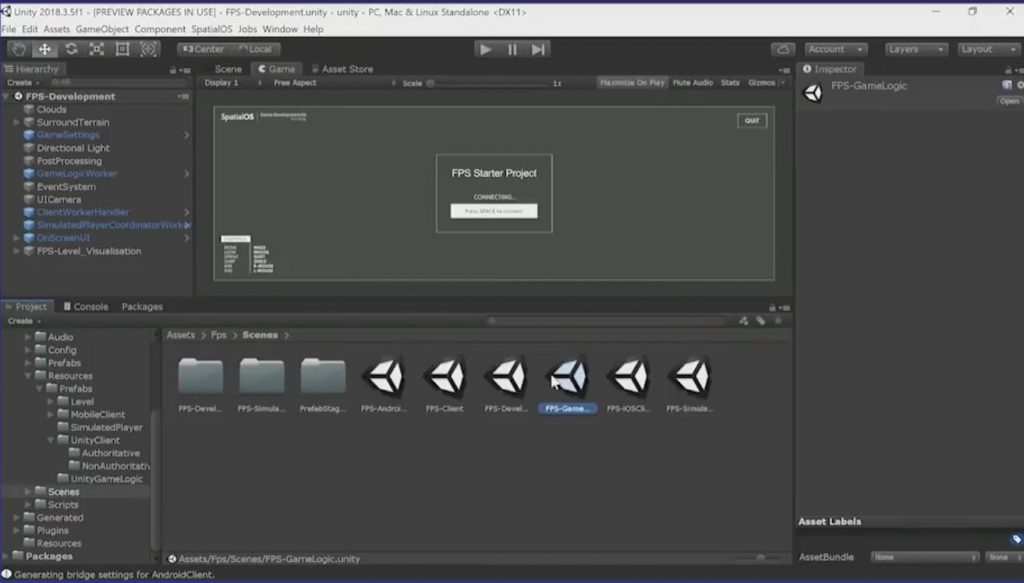Adjust the Game view Scale slider
1024x583 pixels.
click(x=487, y=84)
